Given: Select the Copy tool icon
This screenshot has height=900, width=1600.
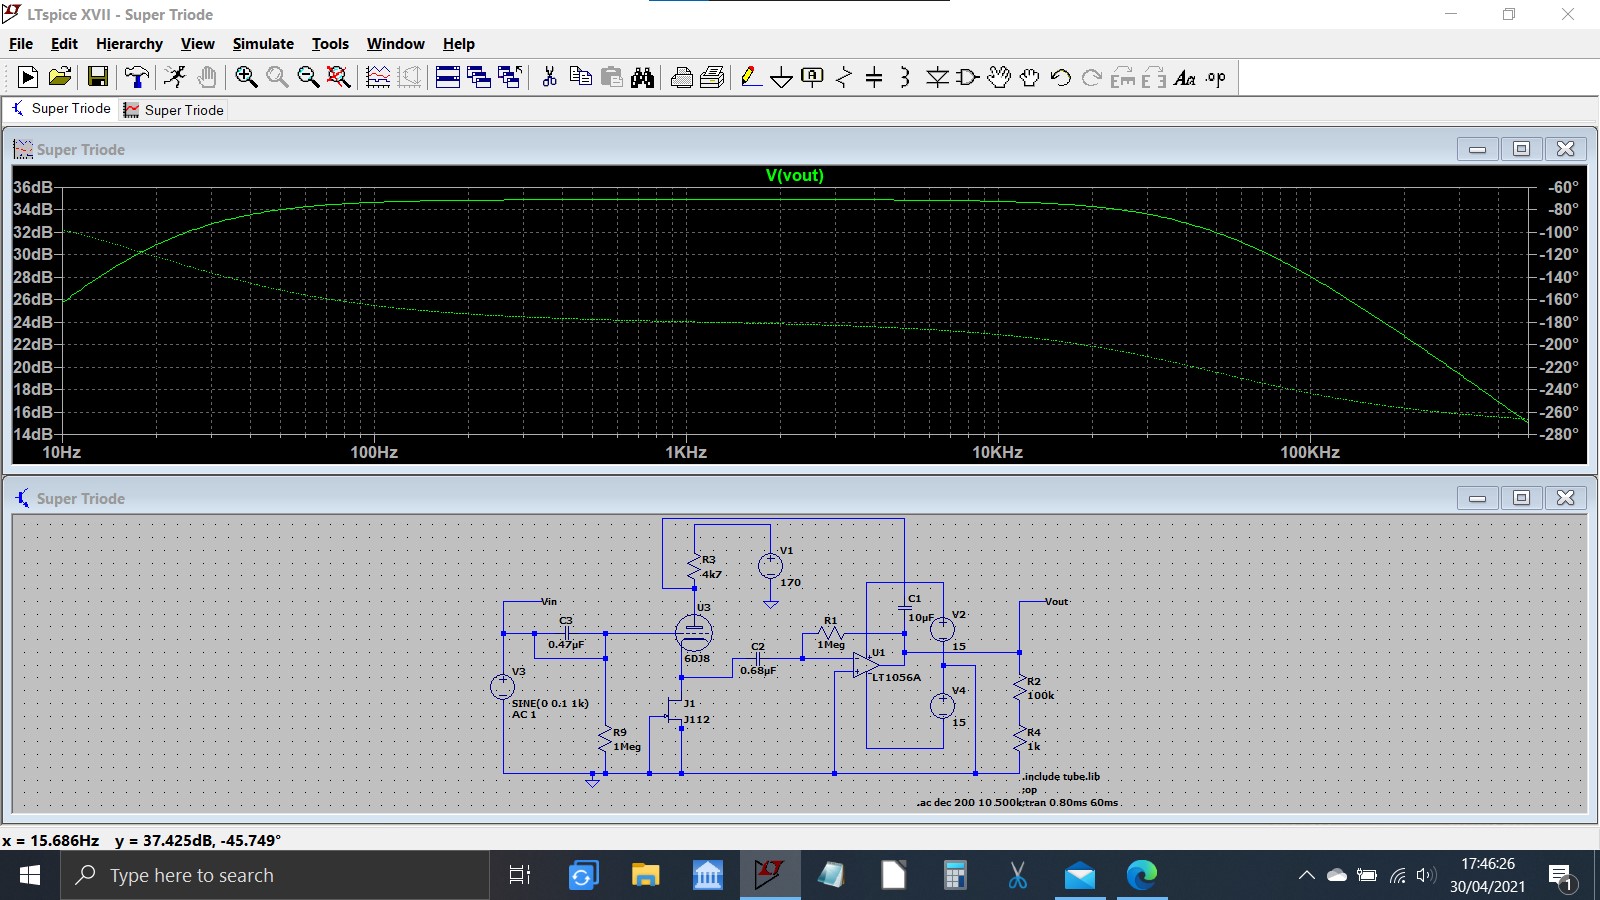Looking at the screenshot, I should pyautogui.click(x=580, y=77).
